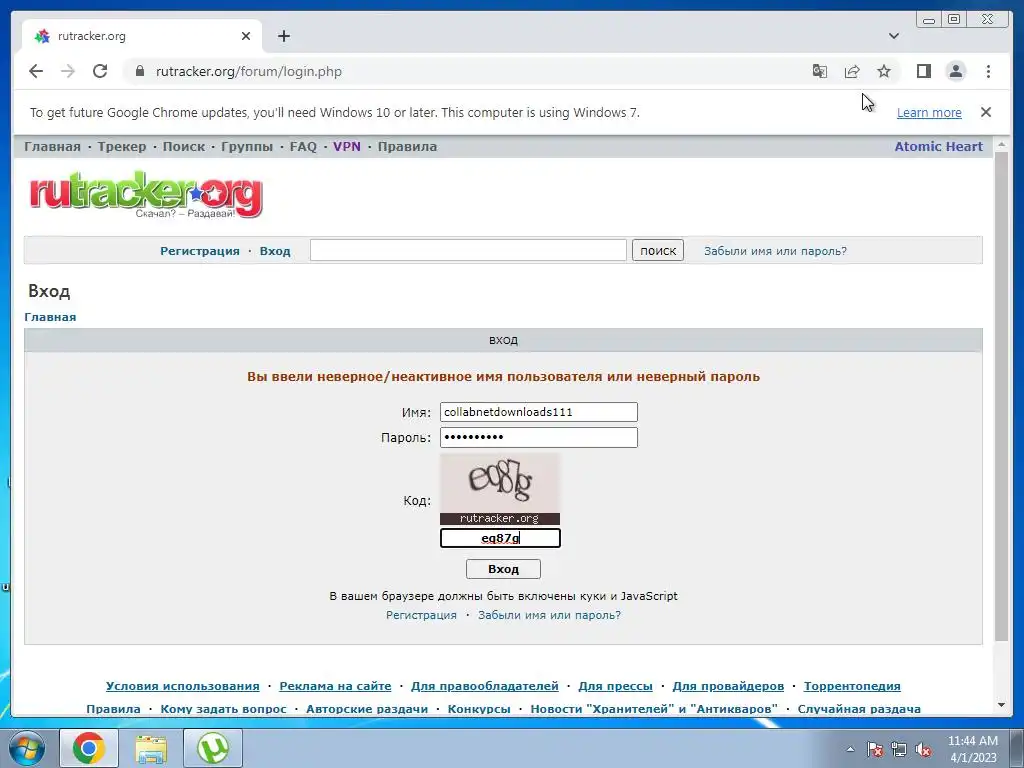Open Конкурсы footer link
The width and height of the screenshot is (1024, 768).
coord(479,709)
